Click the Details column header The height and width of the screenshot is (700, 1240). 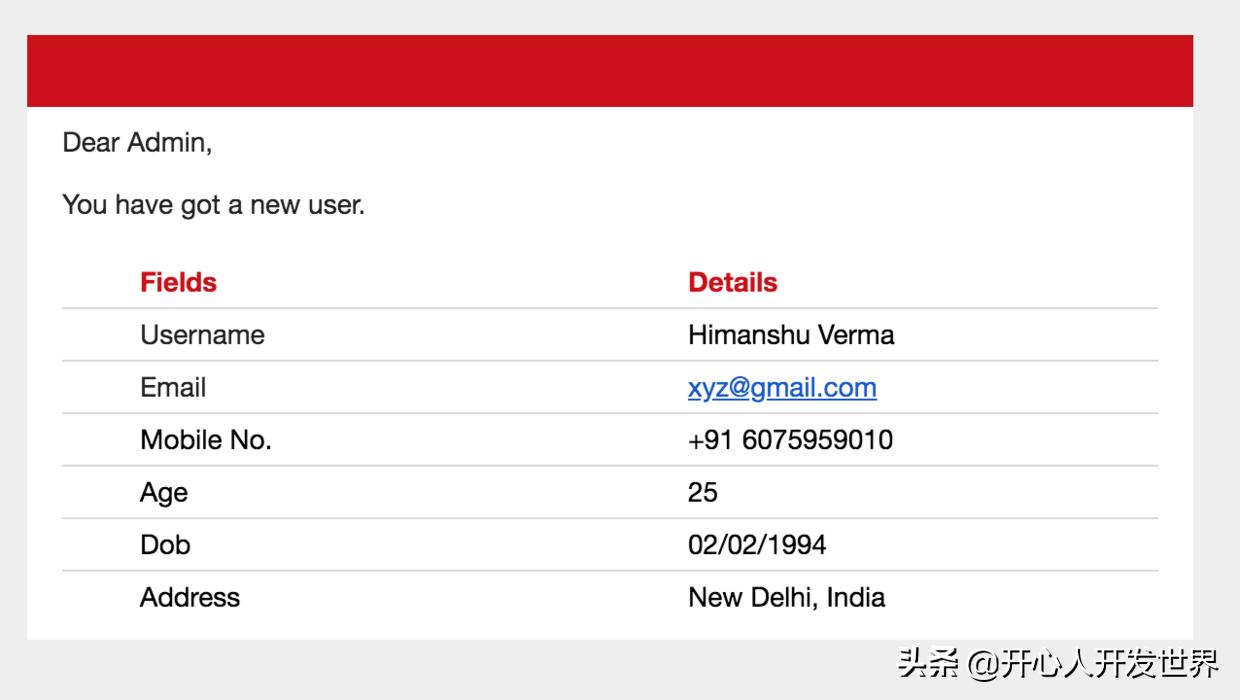[732, 282]
